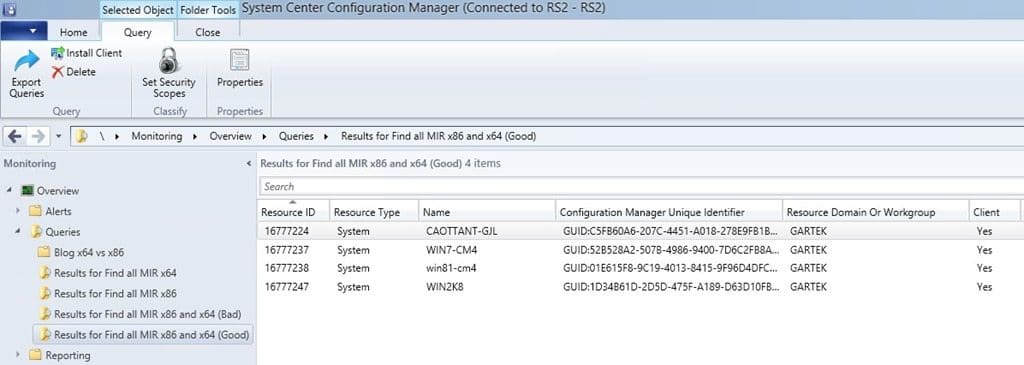This screenshot has height=365, width=1024.
Task: Sort by the Name column header
Action: (487, 212)
